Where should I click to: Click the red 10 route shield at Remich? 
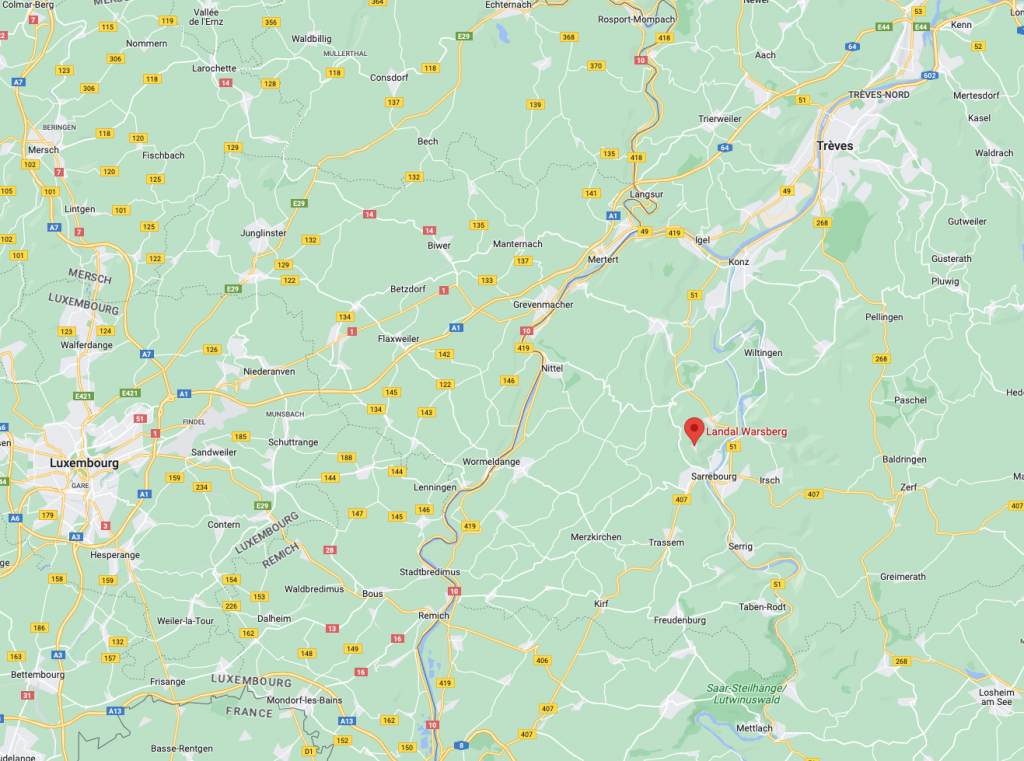point(454,591)
